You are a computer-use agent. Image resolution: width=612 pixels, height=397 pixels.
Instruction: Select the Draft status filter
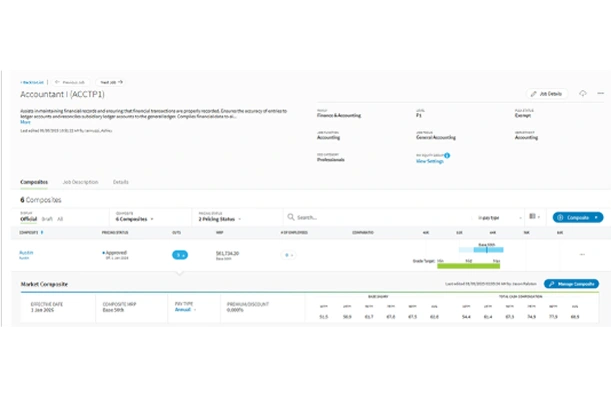point(47,219)
